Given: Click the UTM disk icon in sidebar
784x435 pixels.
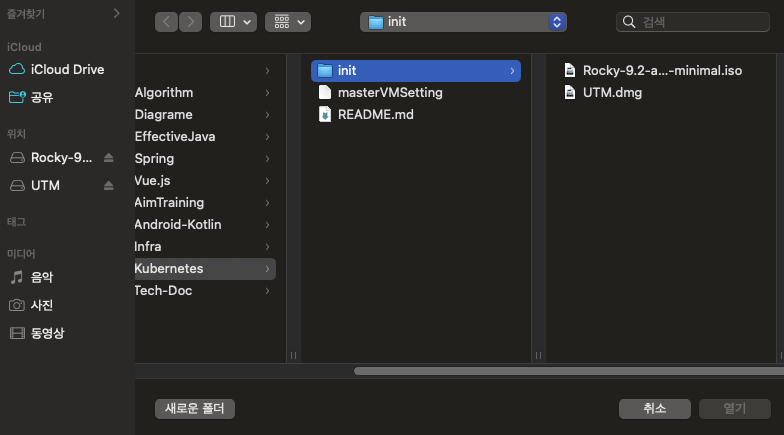Looking at the screenshot, I should coord(17,186).
